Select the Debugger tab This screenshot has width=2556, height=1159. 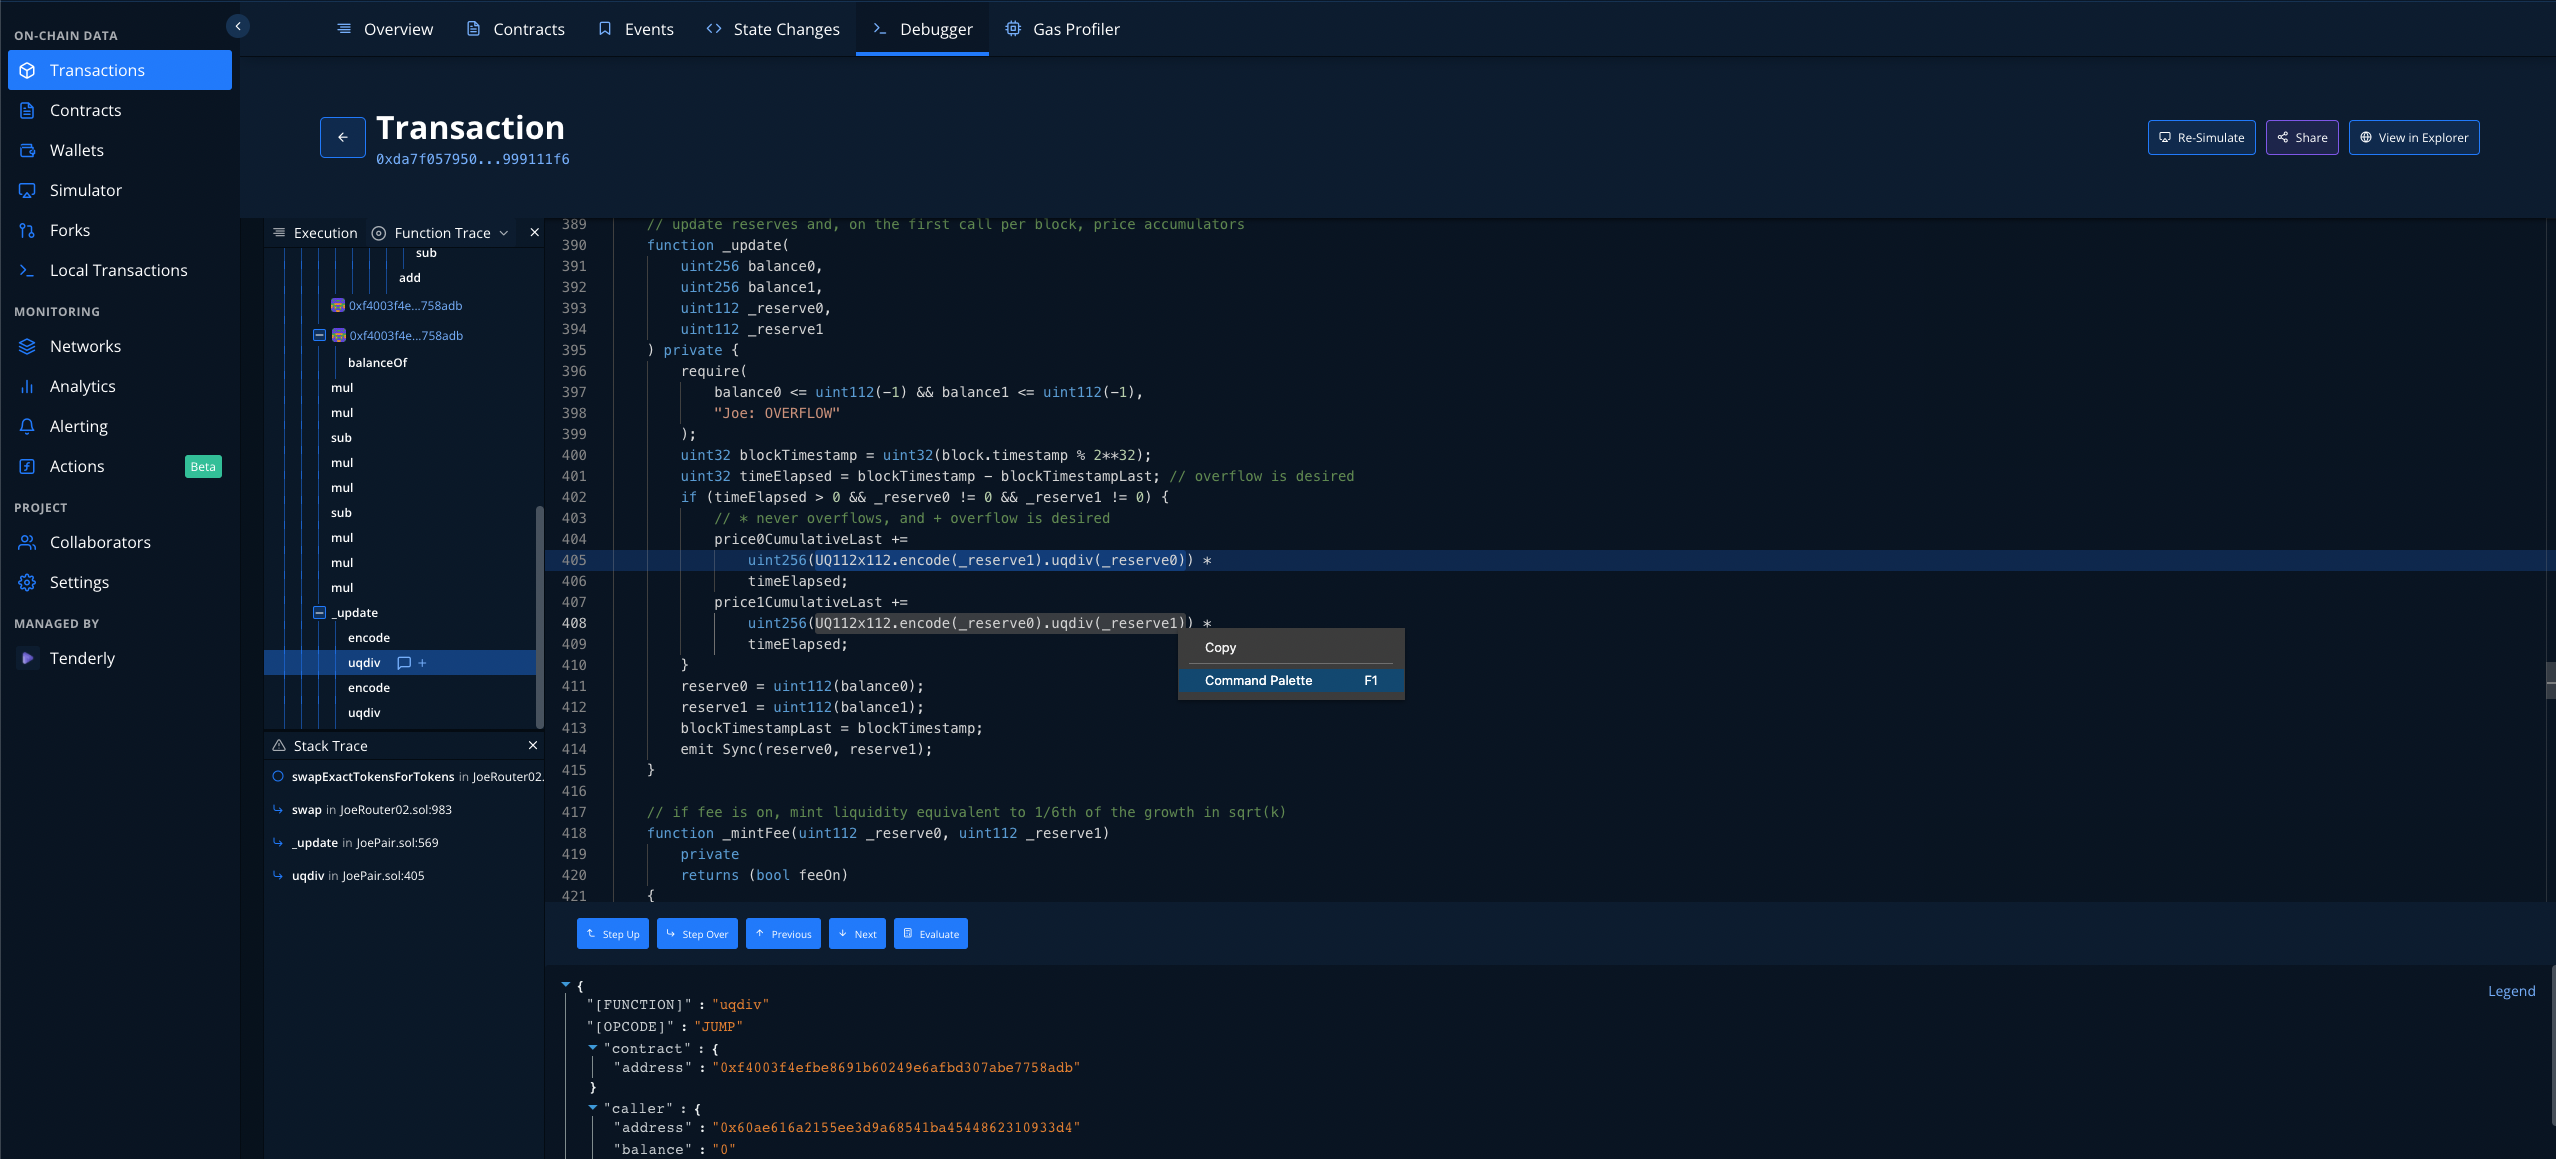coord(922,29)
